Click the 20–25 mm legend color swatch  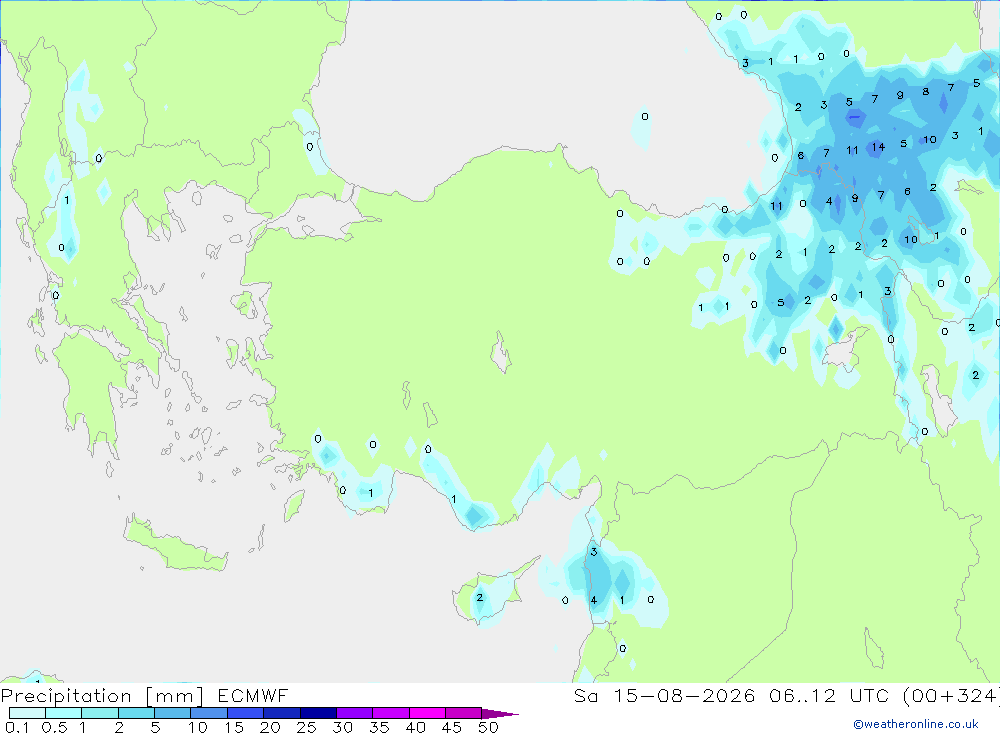pos(282,713)
